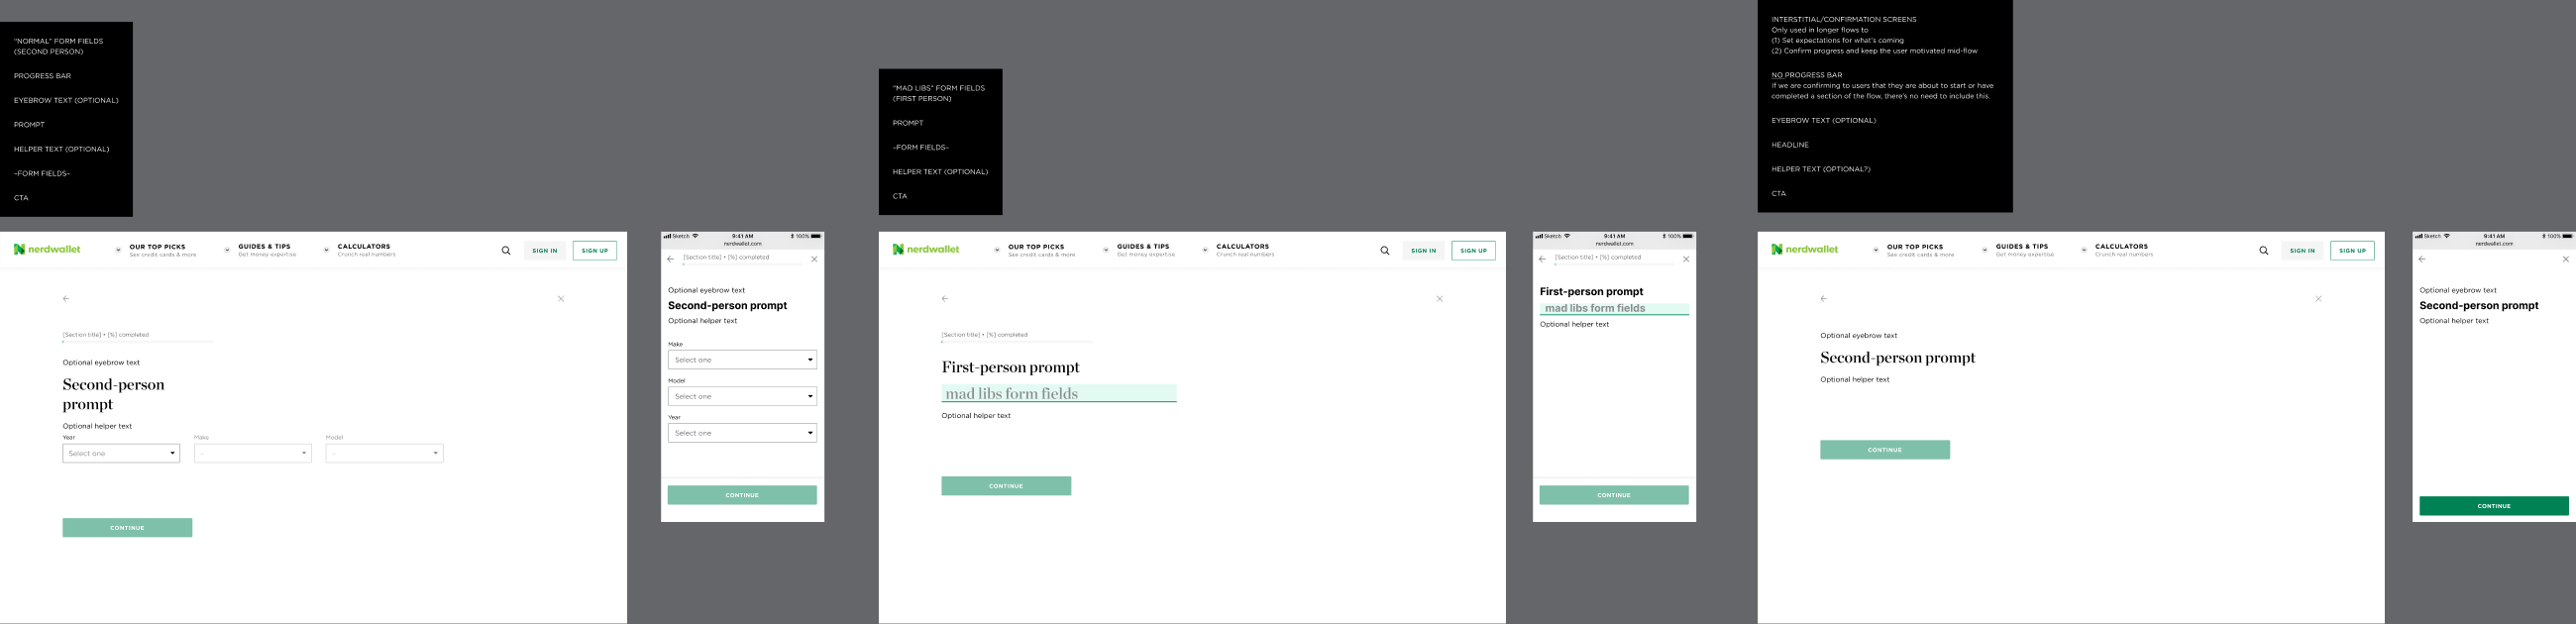Click Continue in the mobile First-person prompt screen
Screen dimensions: 2576x624
(x=1614, y=495)
